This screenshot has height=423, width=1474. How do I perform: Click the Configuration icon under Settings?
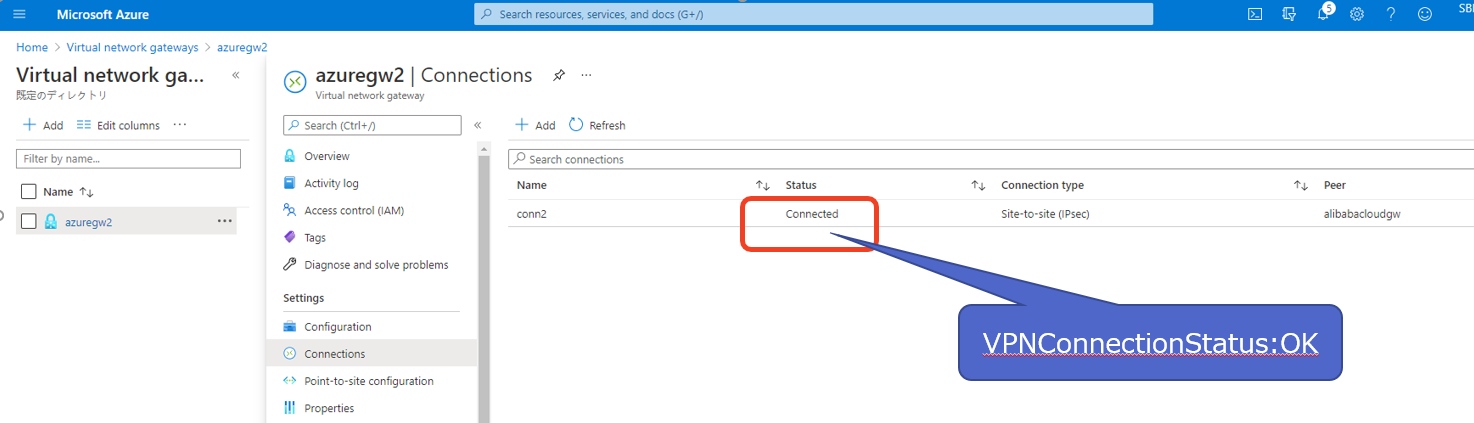tap(290, 327)
